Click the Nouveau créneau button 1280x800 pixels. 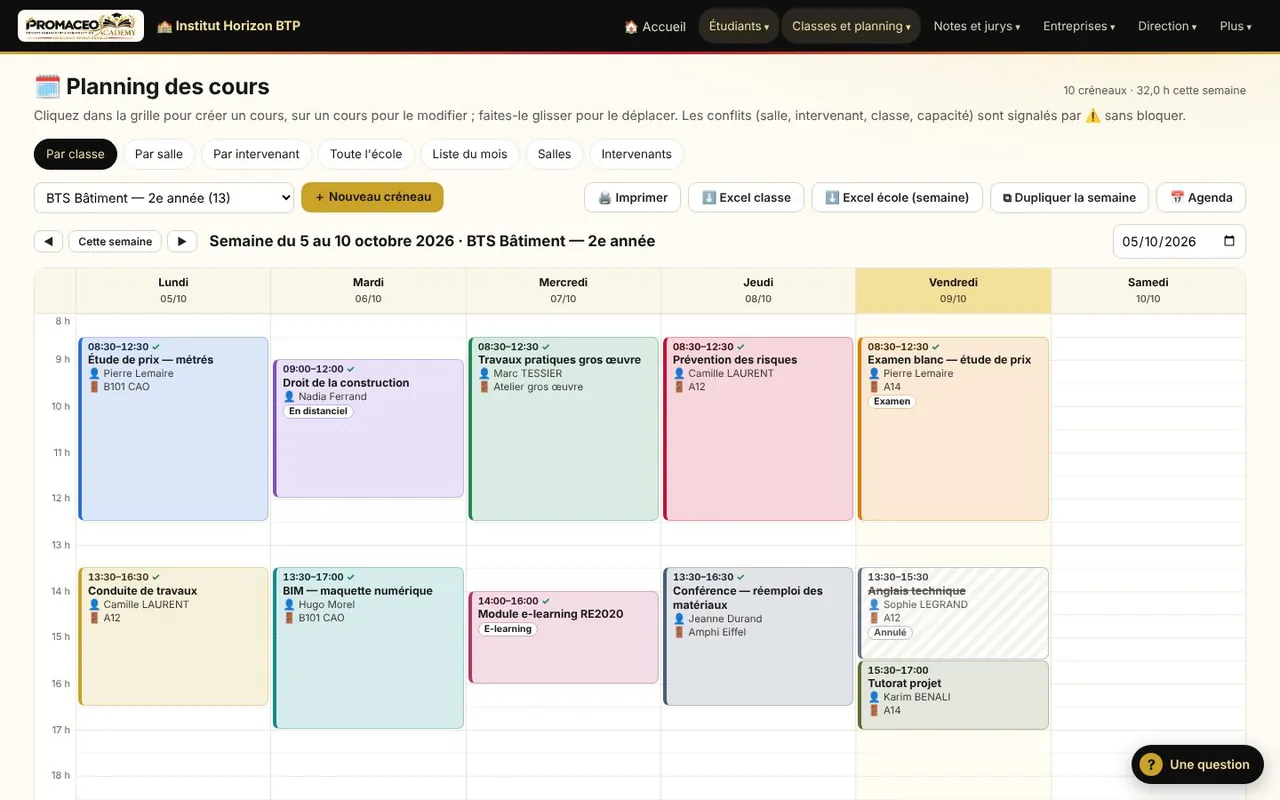(372, 197)
